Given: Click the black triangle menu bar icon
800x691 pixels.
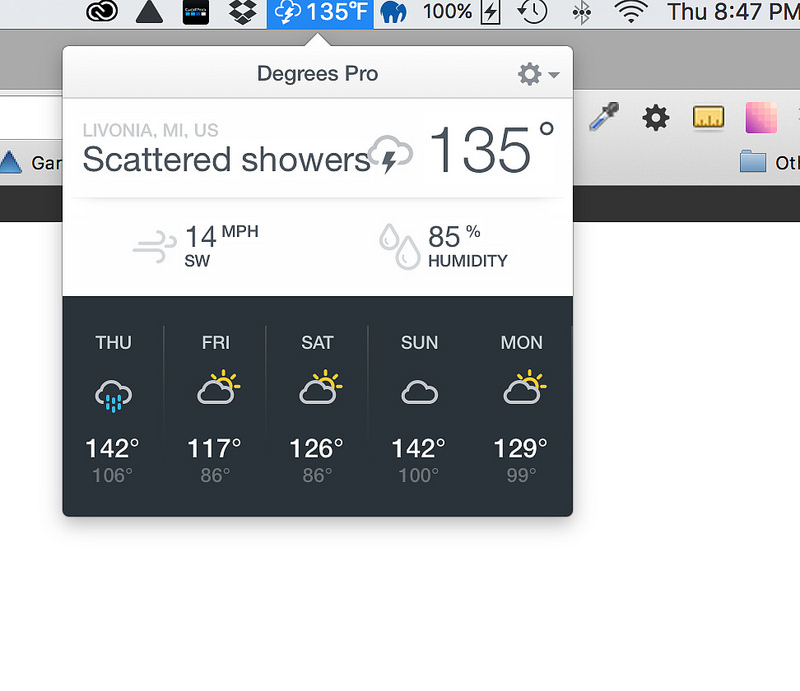Looking at the screenshot, I should (x=149, y=12).
